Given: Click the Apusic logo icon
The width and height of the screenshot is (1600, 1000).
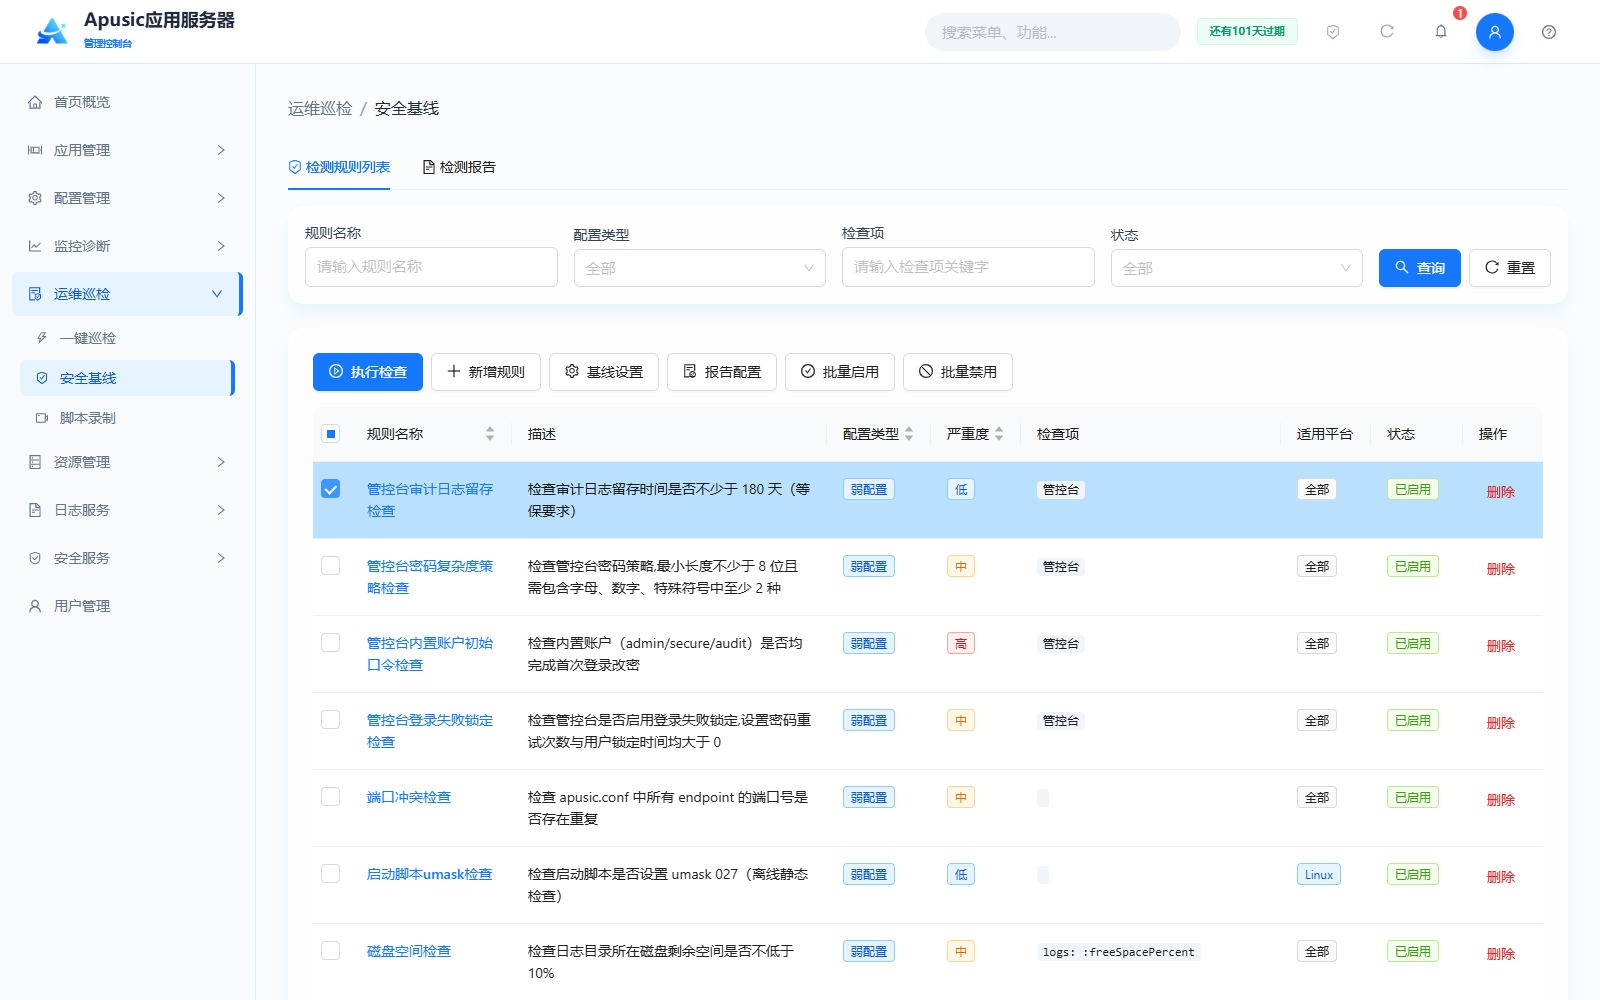Looking at the screenshot, I should (x=52, y=32).
